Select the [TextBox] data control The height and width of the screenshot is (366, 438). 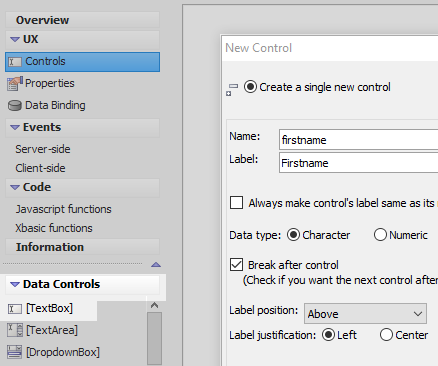49,308
